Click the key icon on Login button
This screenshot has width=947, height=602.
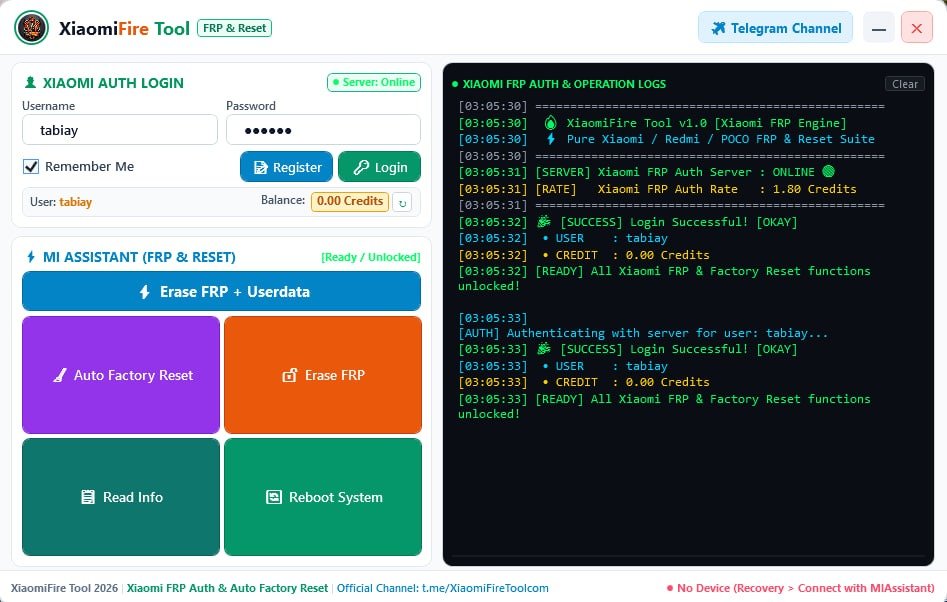point(361,167)
